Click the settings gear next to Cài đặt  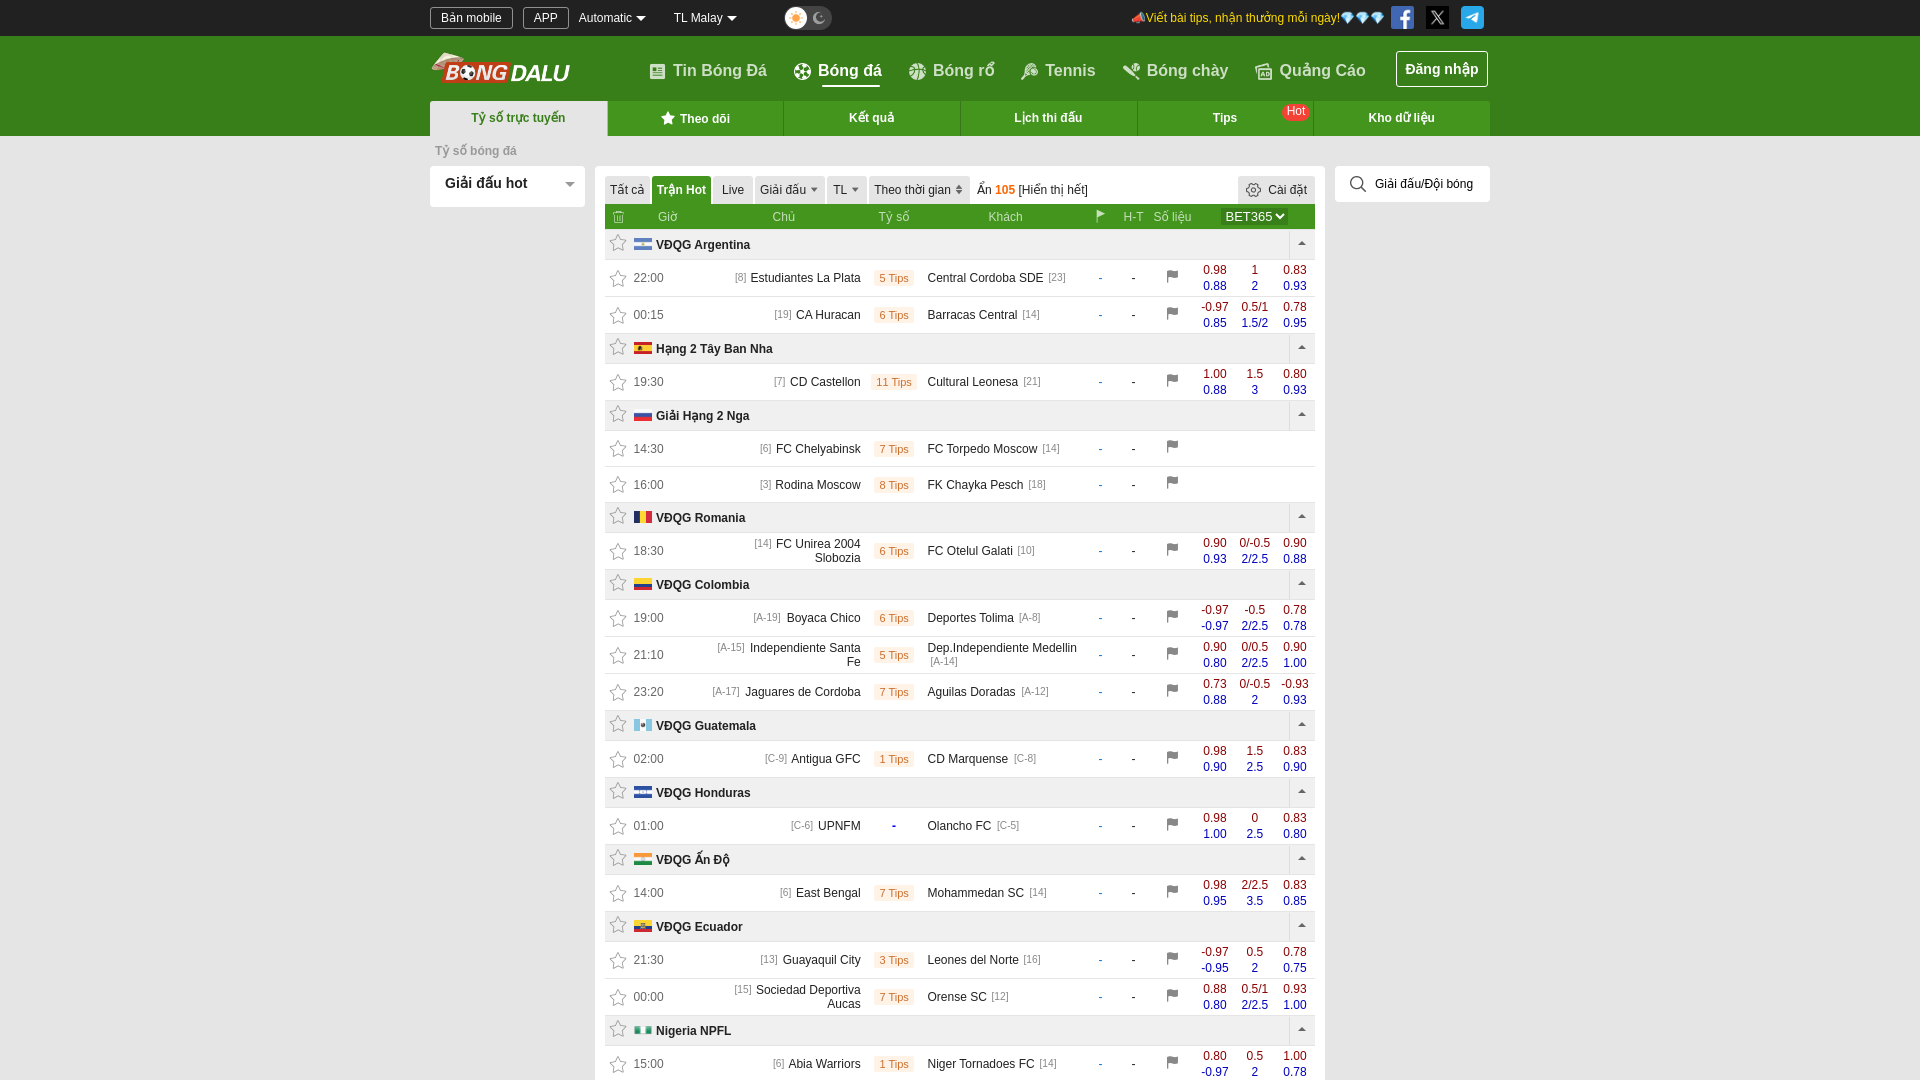tap(1253, 190)
